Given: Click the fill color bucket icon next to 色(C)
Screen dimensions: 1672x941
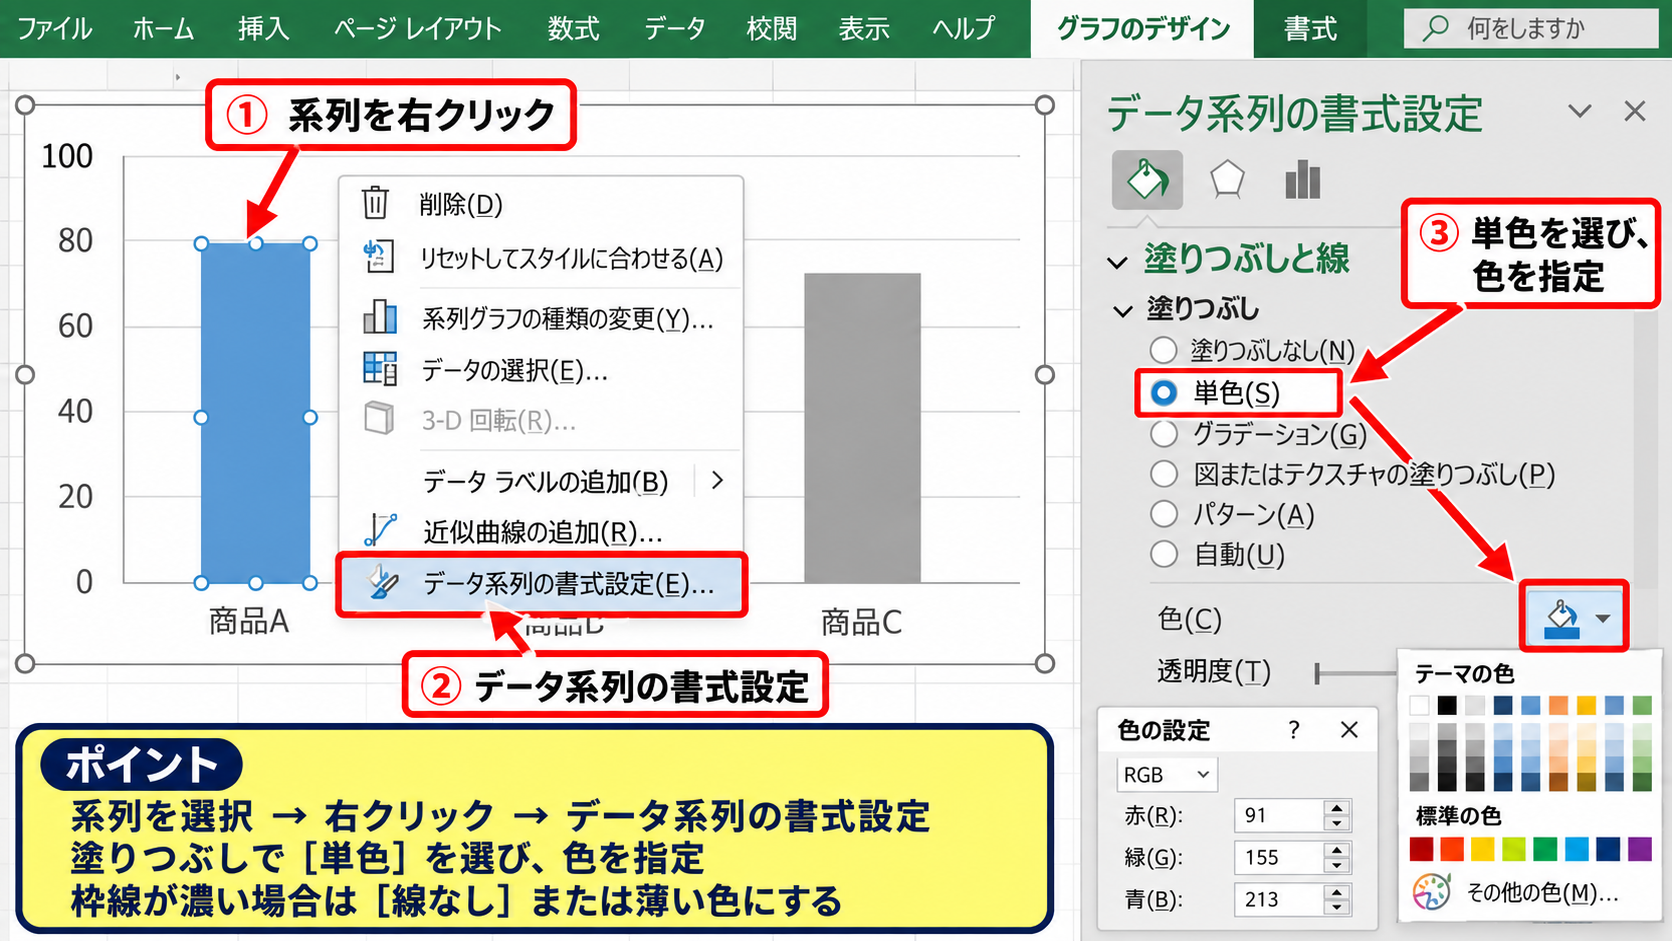Looking at the screenshot, I should coord(1561,618).
